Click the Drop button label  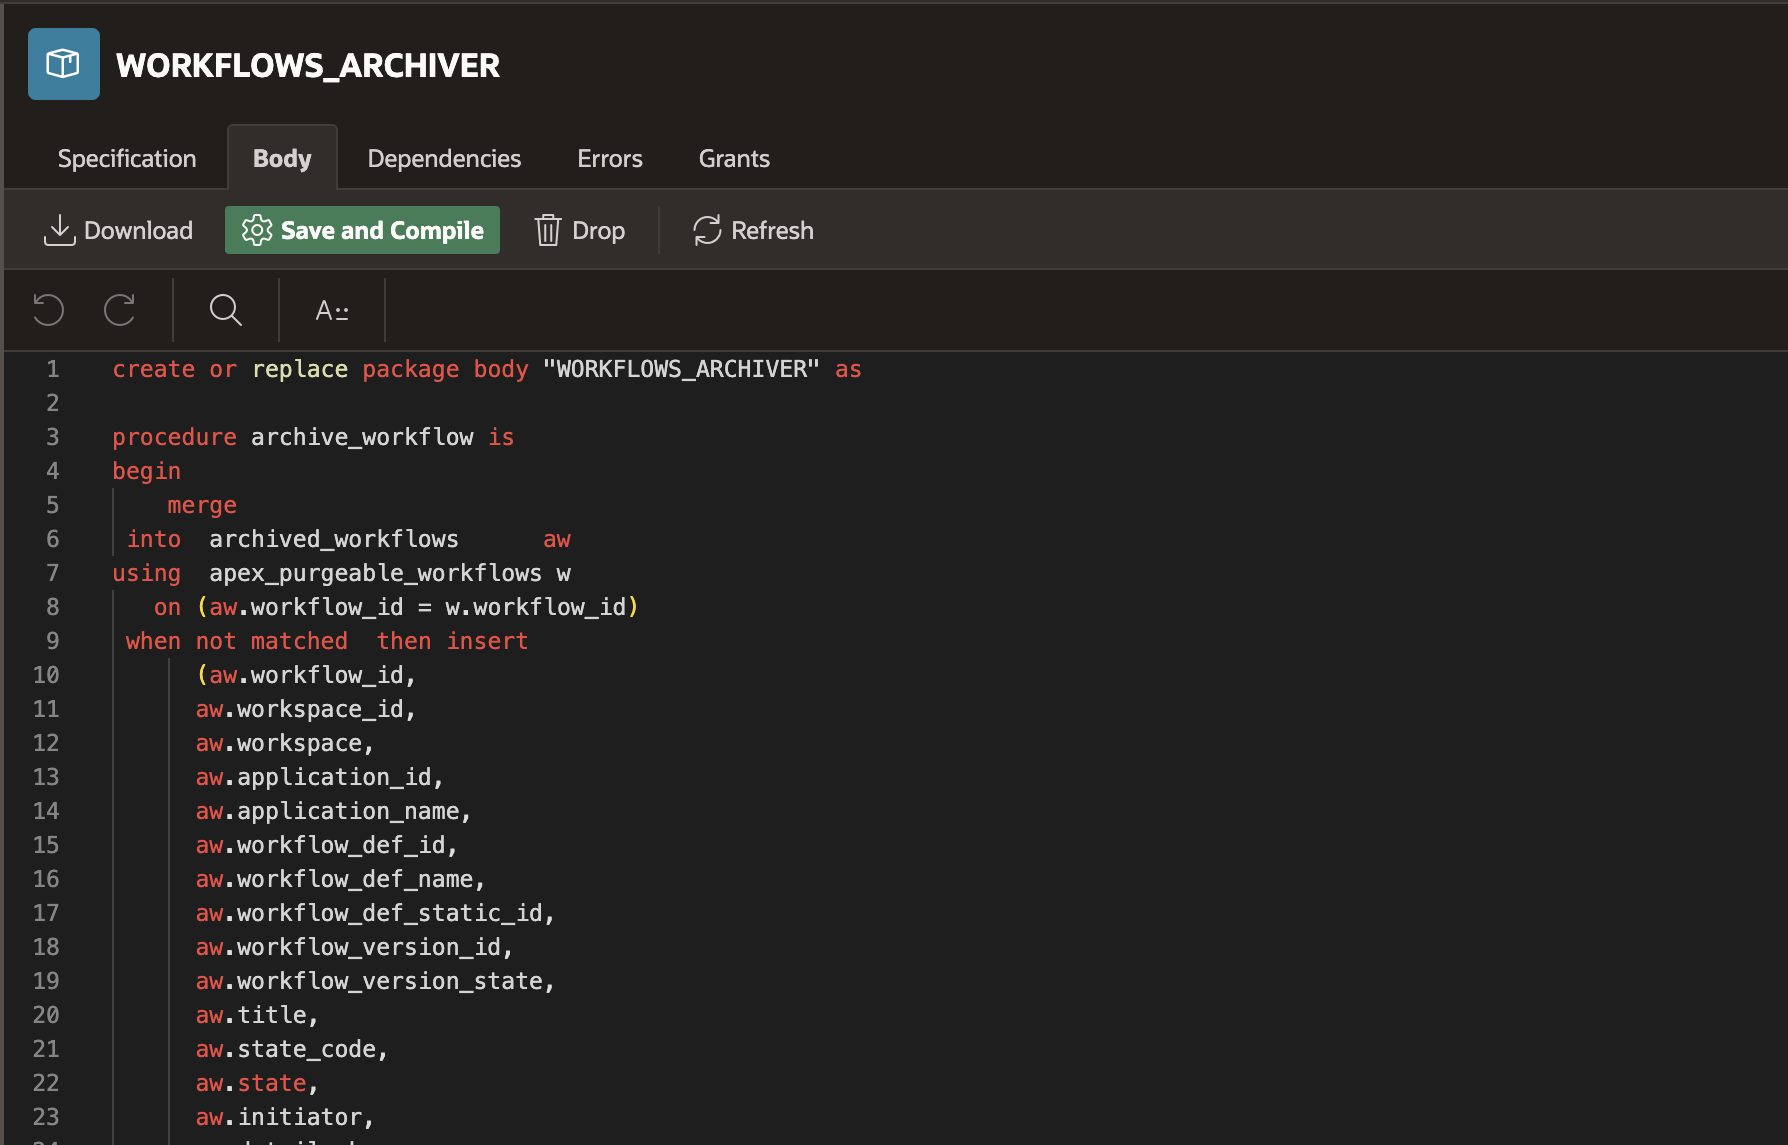point(598,230)
